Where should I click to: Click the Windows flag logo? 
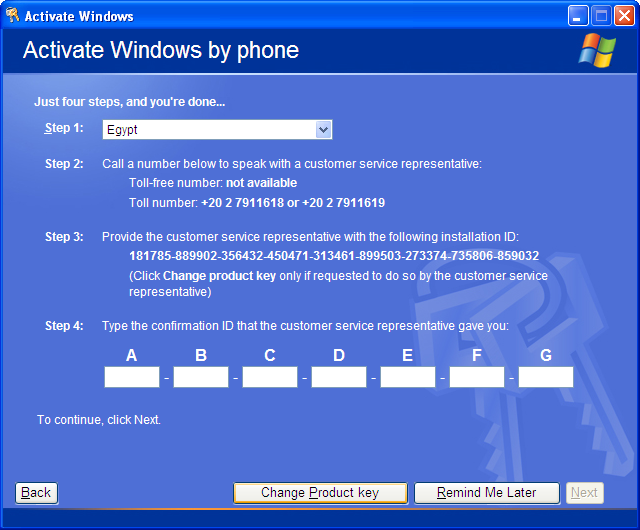[x=597, y=50]
